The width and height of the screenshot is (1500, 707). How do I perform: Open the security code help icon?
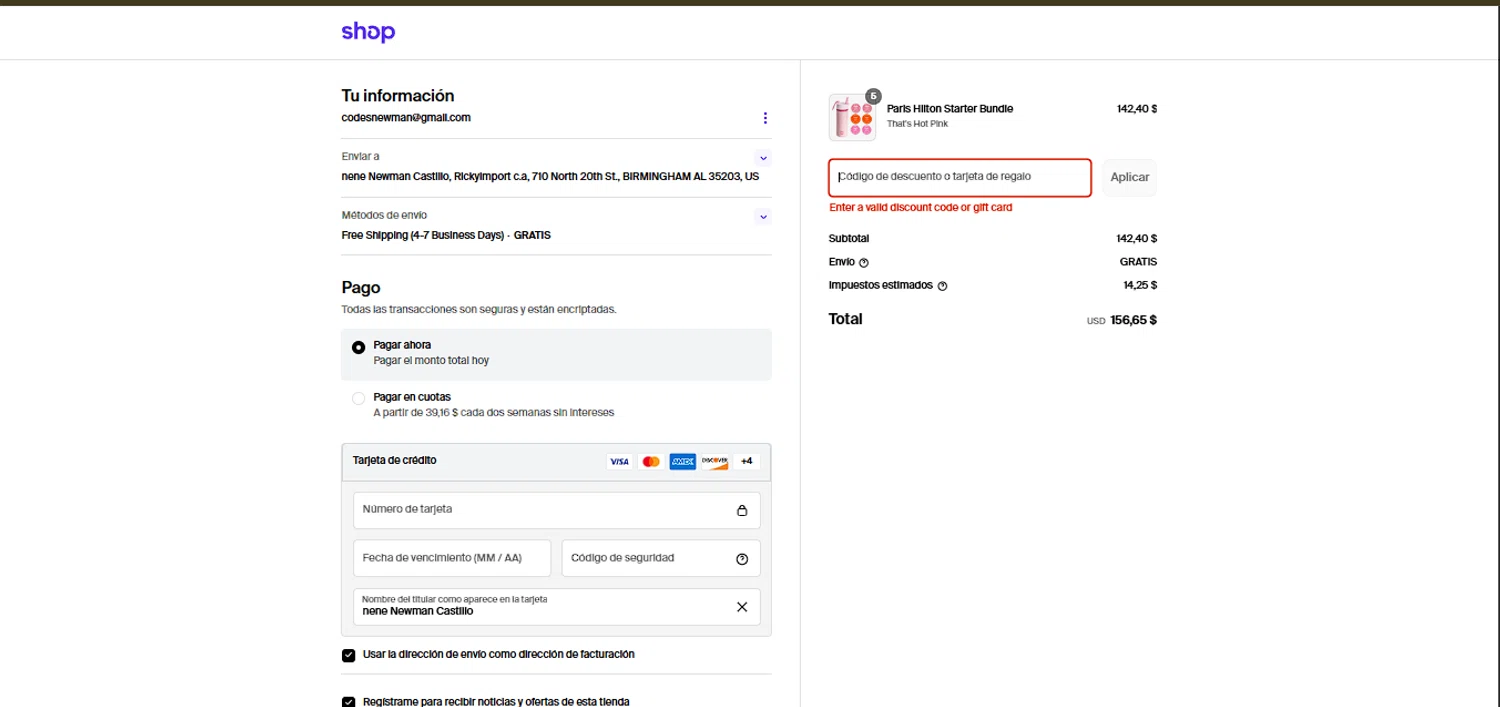click(x=742, y=559)
